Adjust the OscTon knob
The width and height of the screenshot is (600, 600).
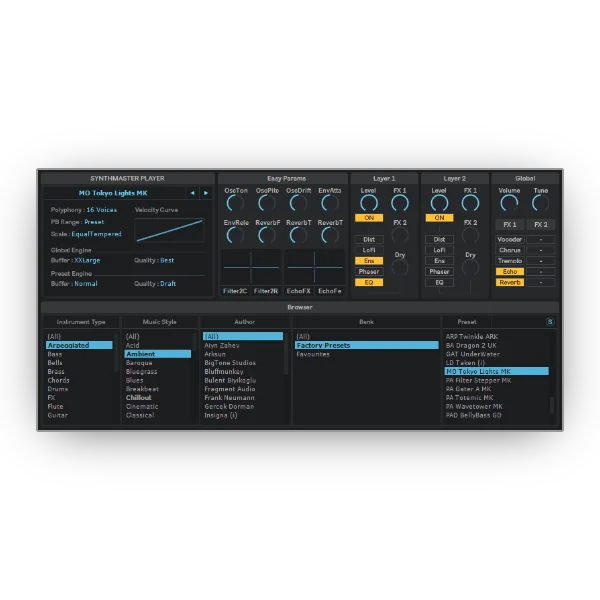pos(235,203)
